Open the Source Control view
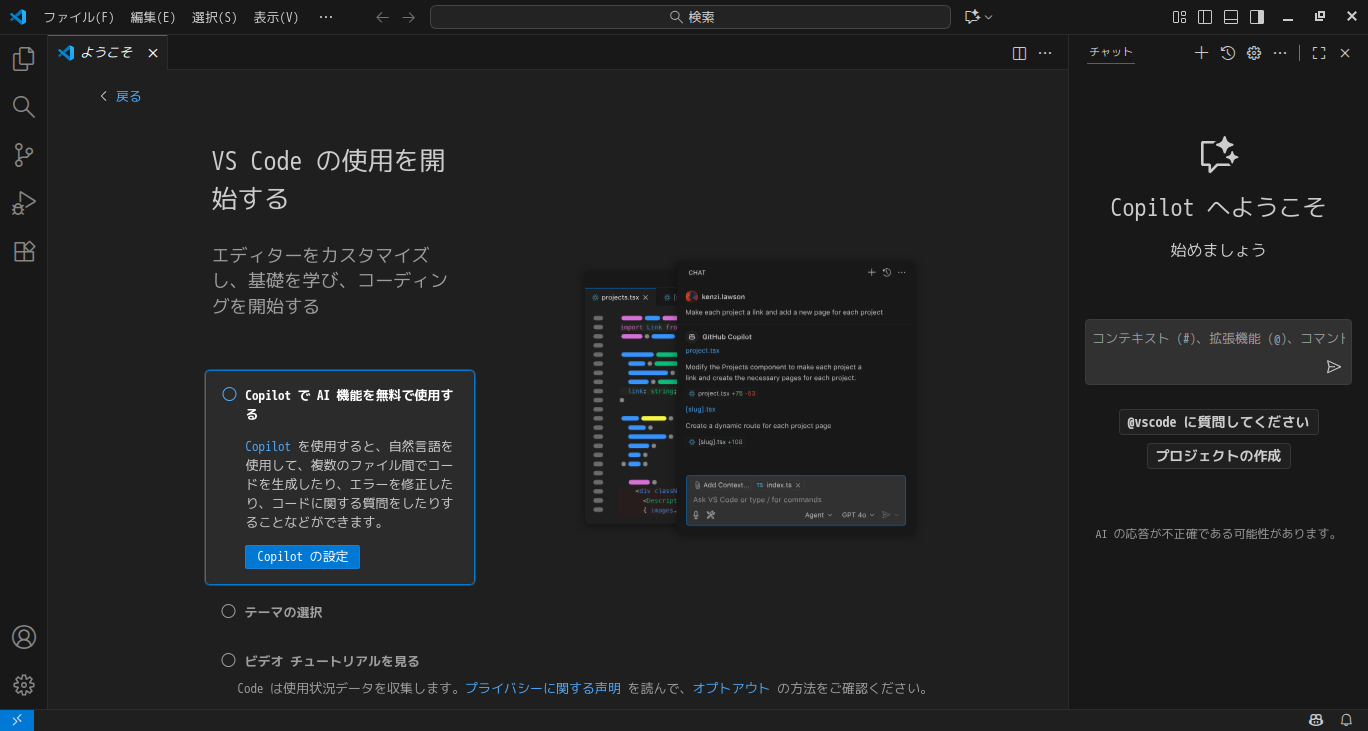1368x731 pixels. (x=24, y=155)
